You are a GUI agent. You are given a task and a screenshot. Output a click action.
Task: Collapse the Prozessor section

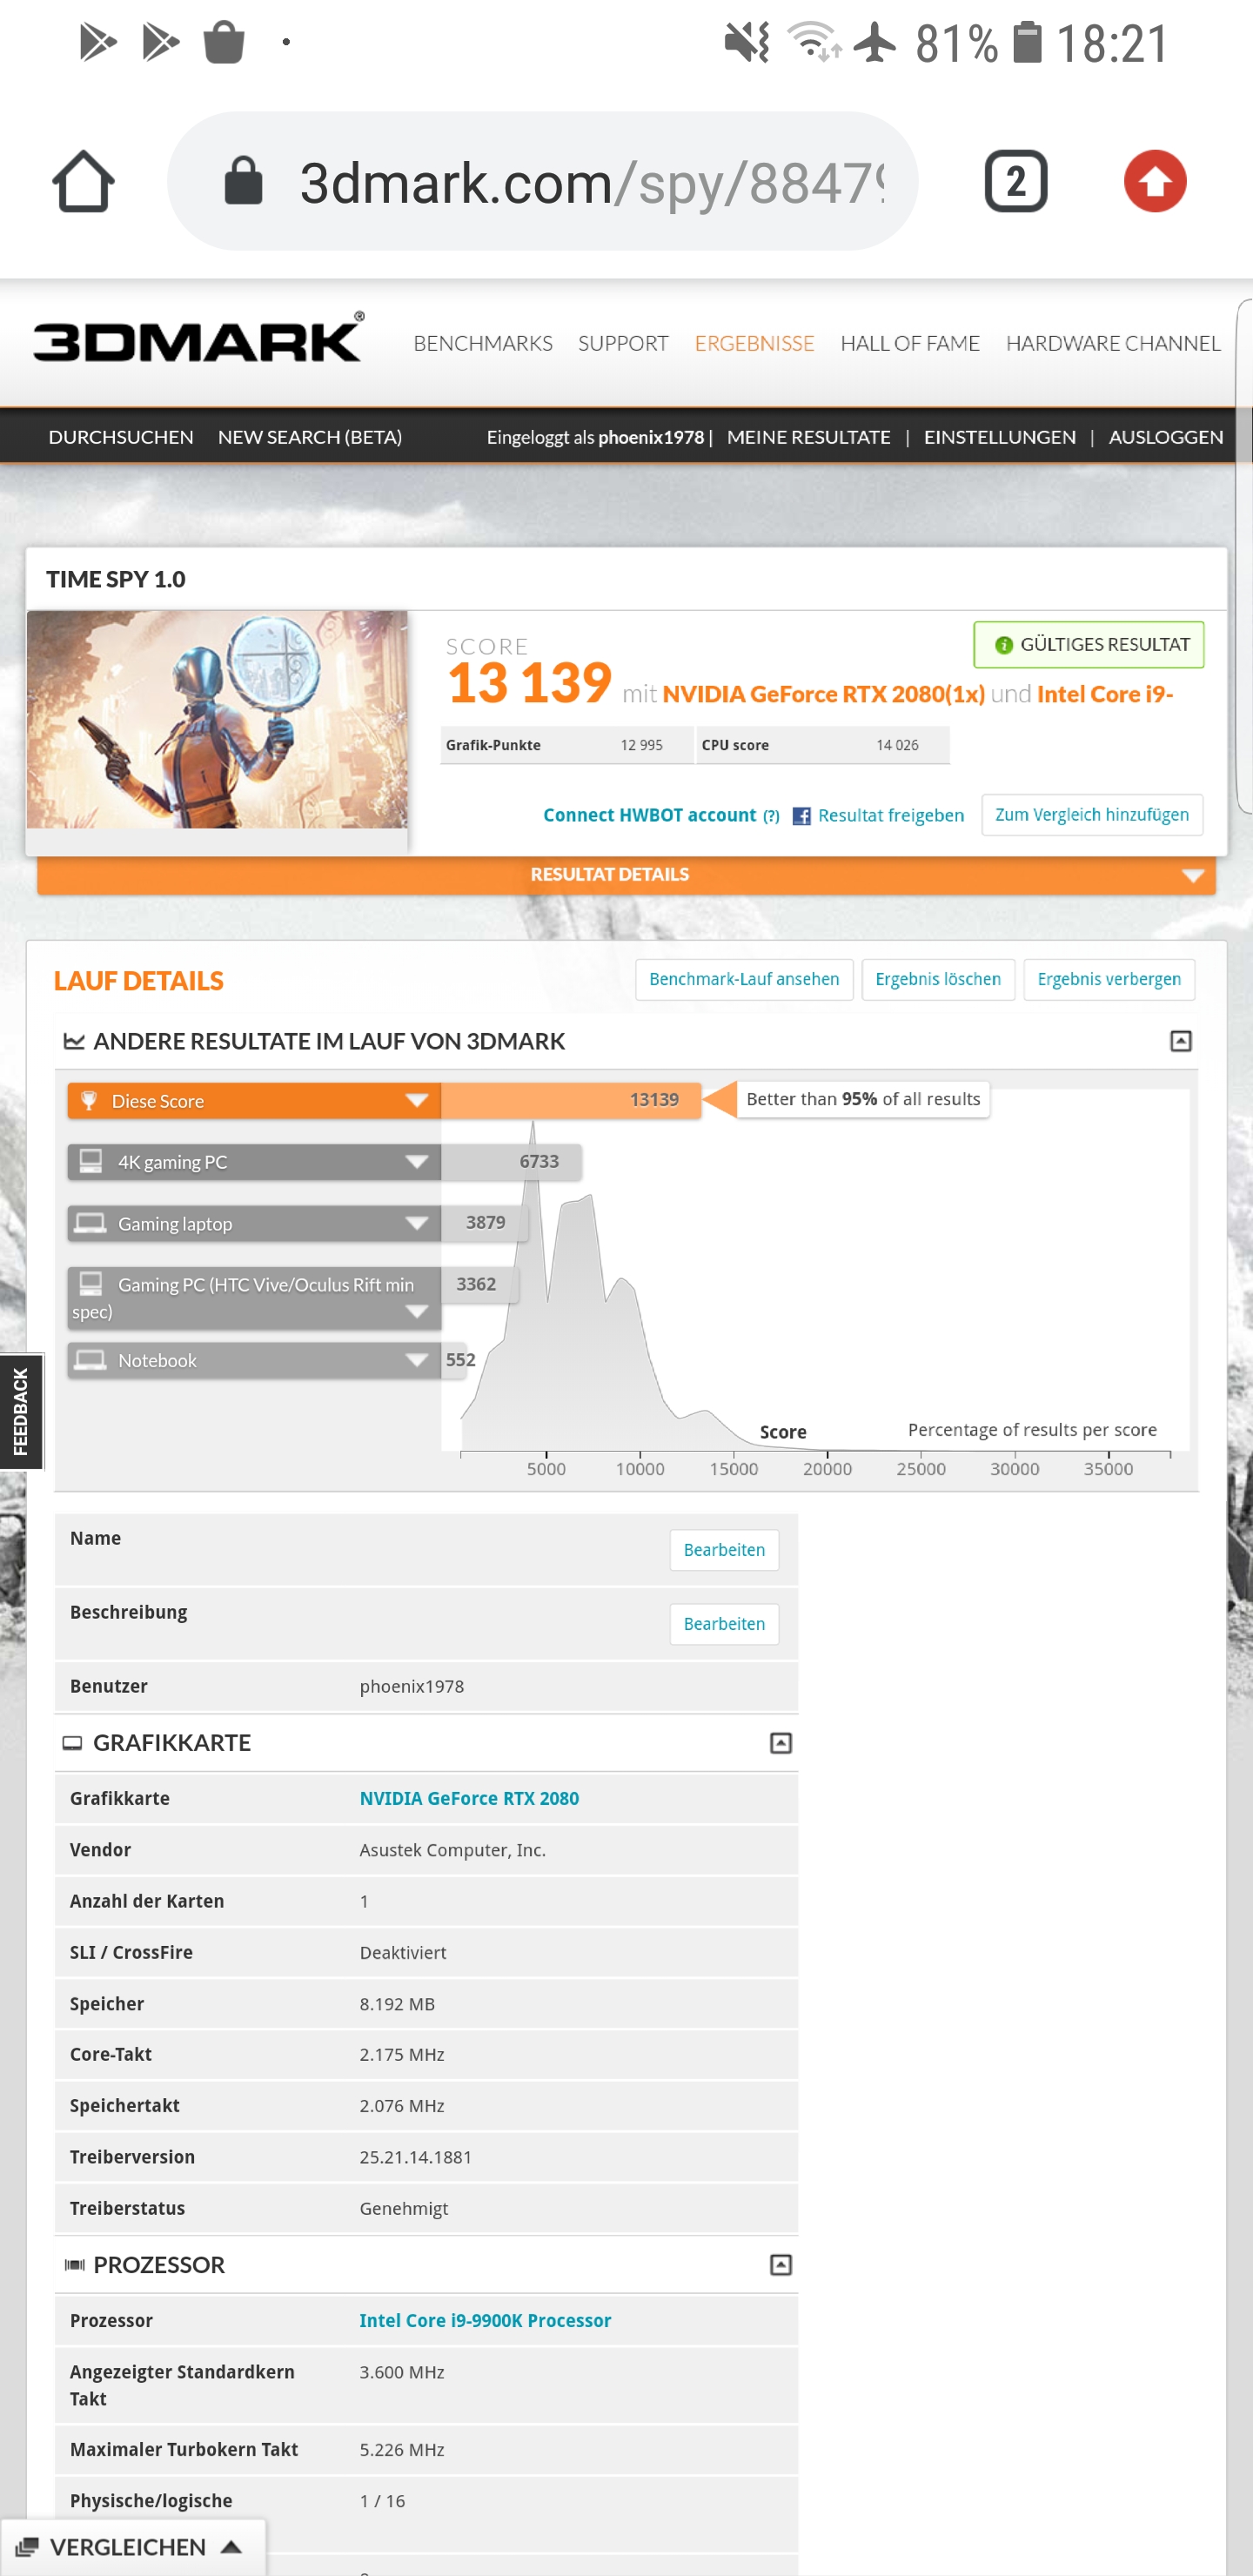pos(780,2265)
